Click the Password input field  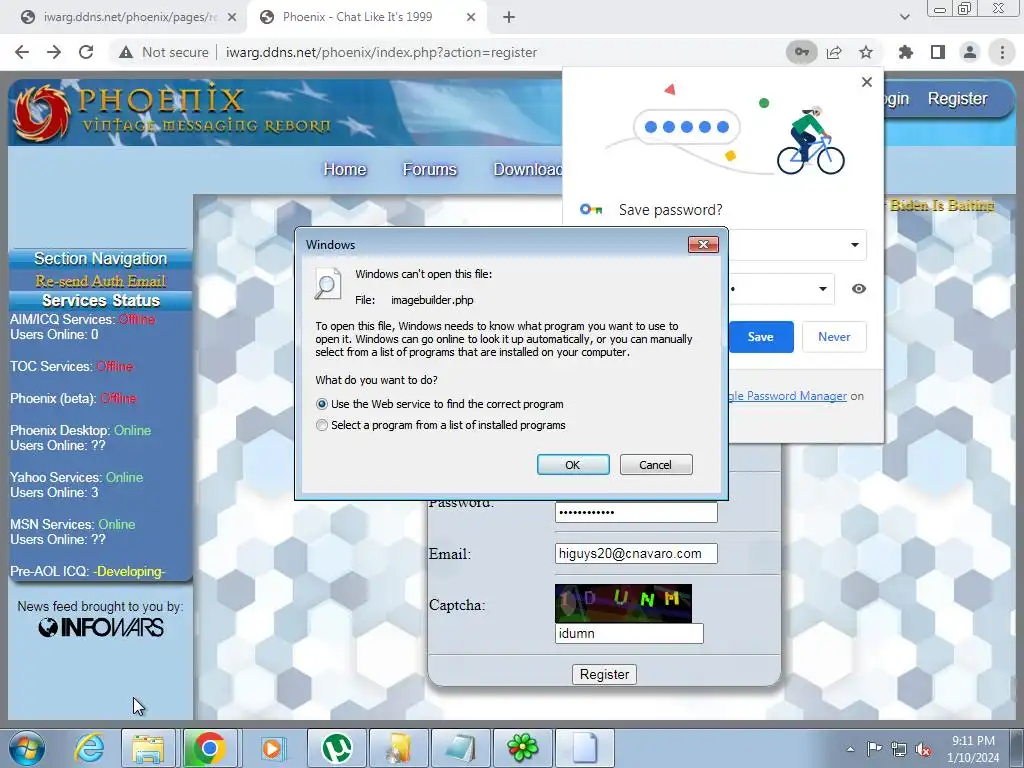point(636,512)
